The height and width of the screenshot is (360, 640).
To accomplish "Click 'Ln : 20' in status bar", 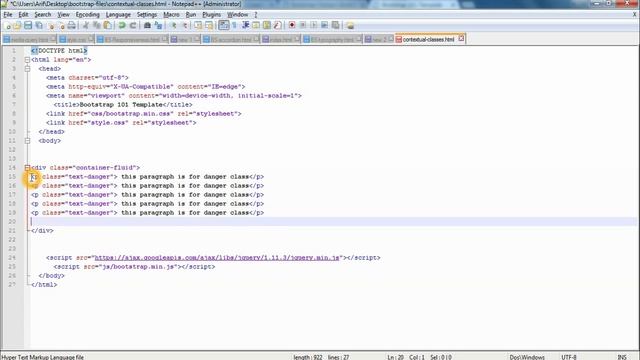I will tap(396, 357).
